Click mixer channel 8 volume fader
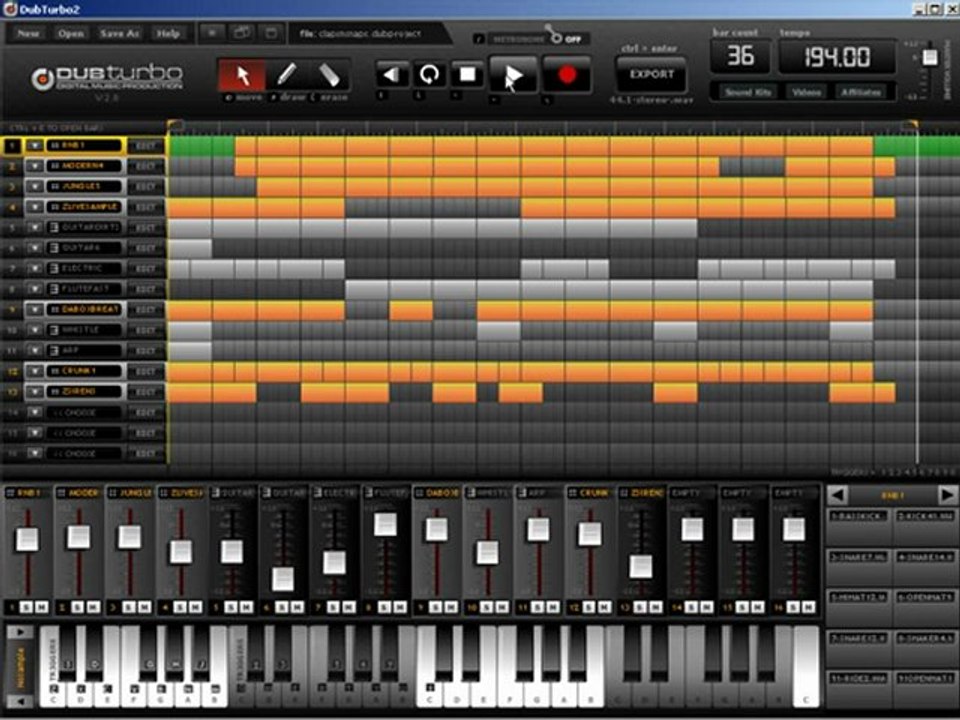960x720 pixels. click(384, 525)
